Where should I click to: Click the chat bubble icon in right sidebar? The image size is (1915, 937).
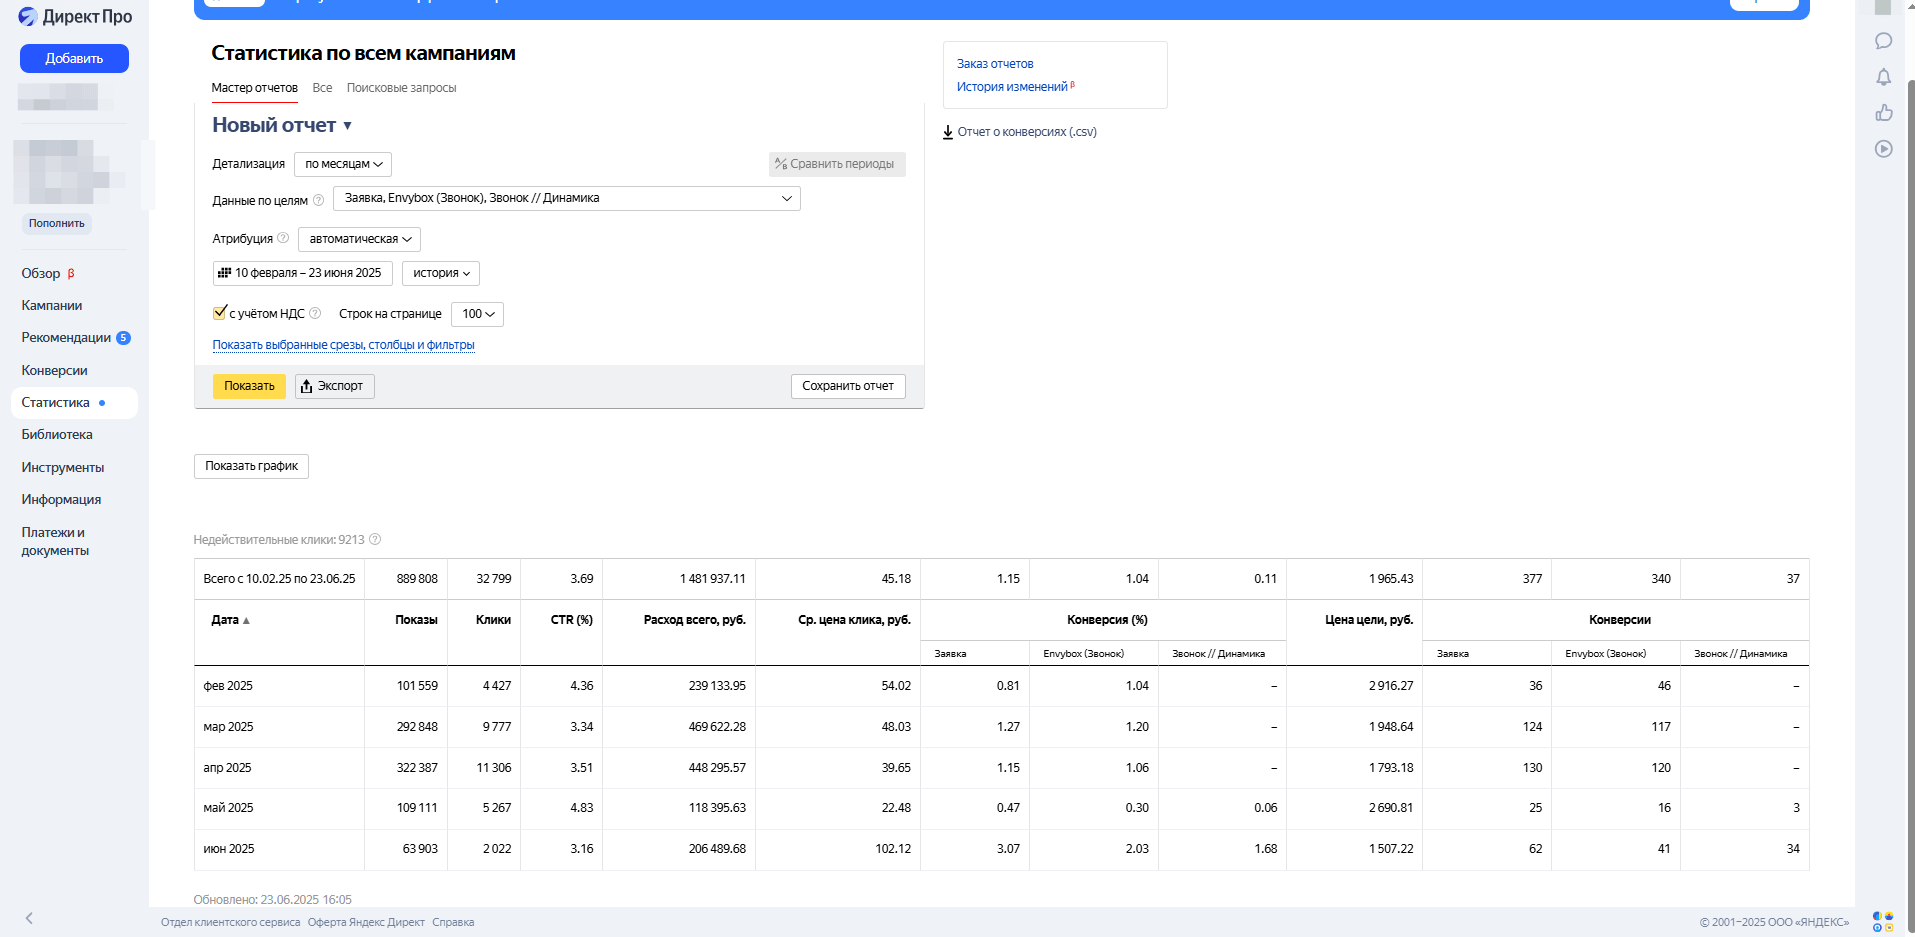tap(1883, 41)
